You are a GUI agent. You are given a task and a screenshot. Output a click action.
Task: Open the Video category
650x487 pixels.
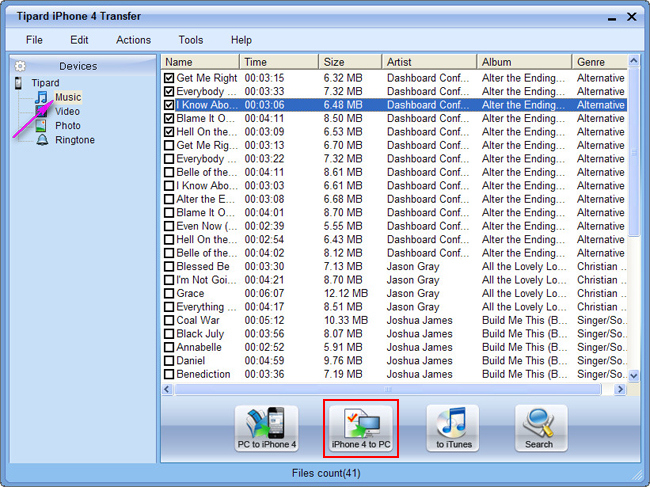(67, 111)
